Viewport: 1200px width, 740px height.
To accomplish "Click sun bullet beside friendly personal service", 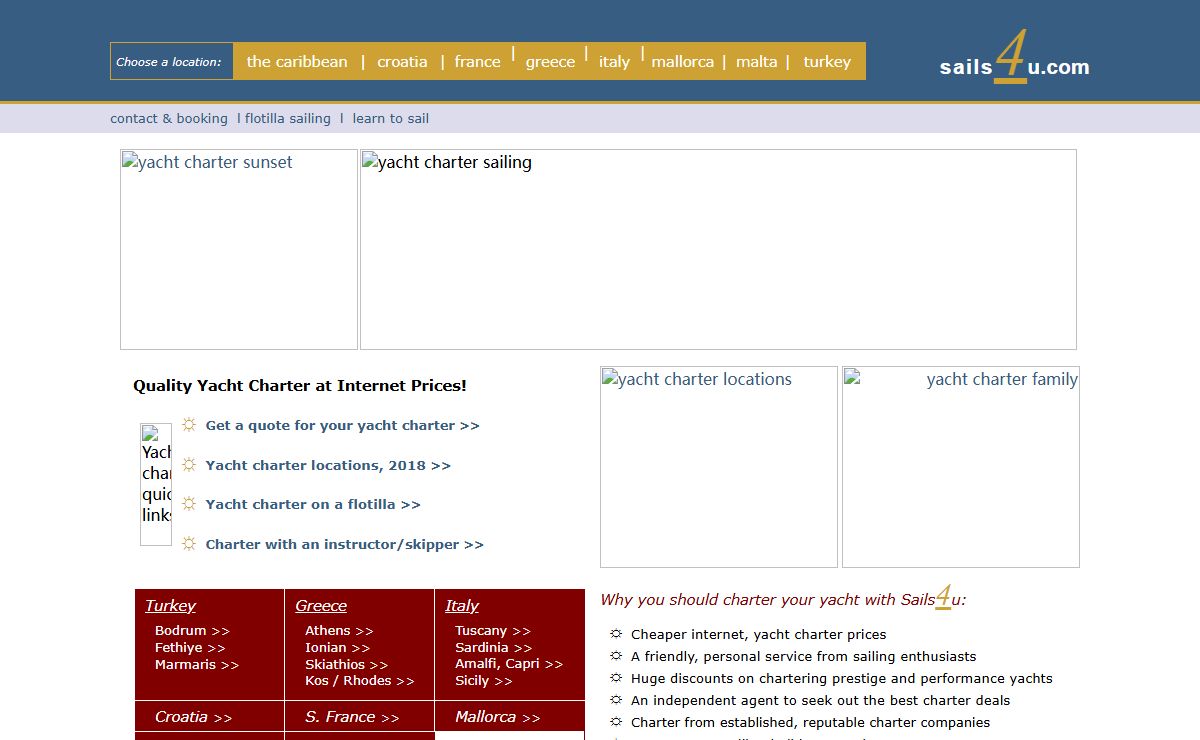I will 616,655.
